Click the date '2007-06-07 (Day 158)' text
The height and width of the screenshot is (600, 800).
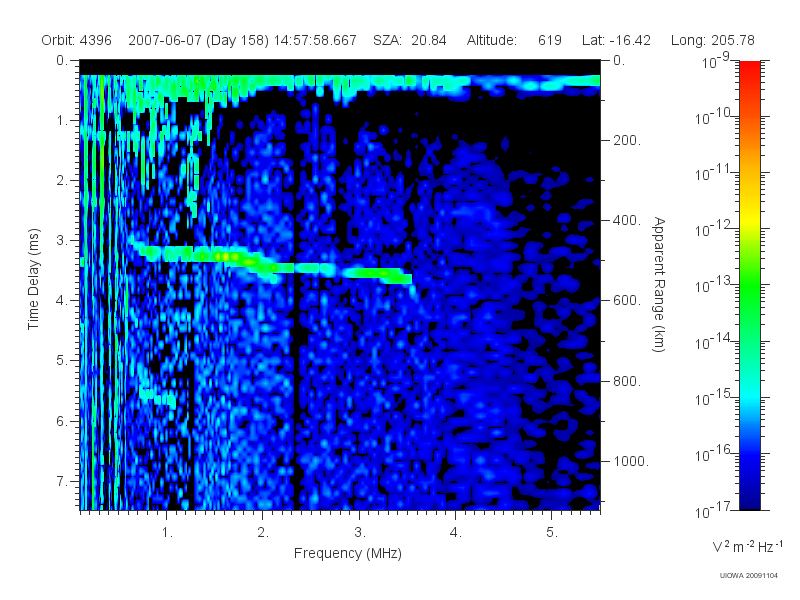(x=198, y=40)
